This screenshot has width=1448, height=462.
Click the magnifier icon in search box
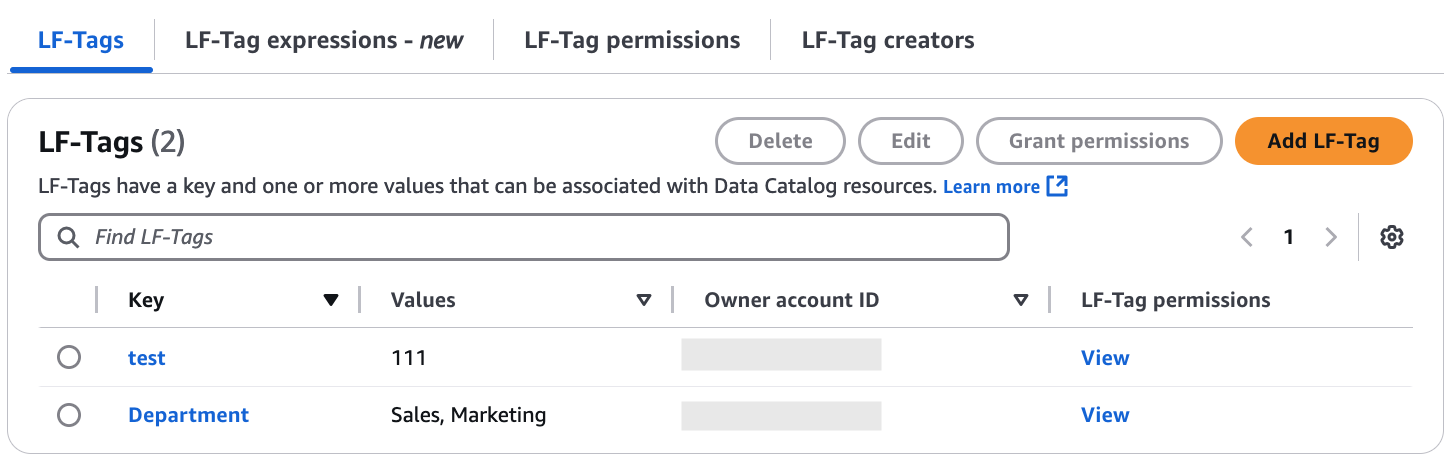(68, 237)
